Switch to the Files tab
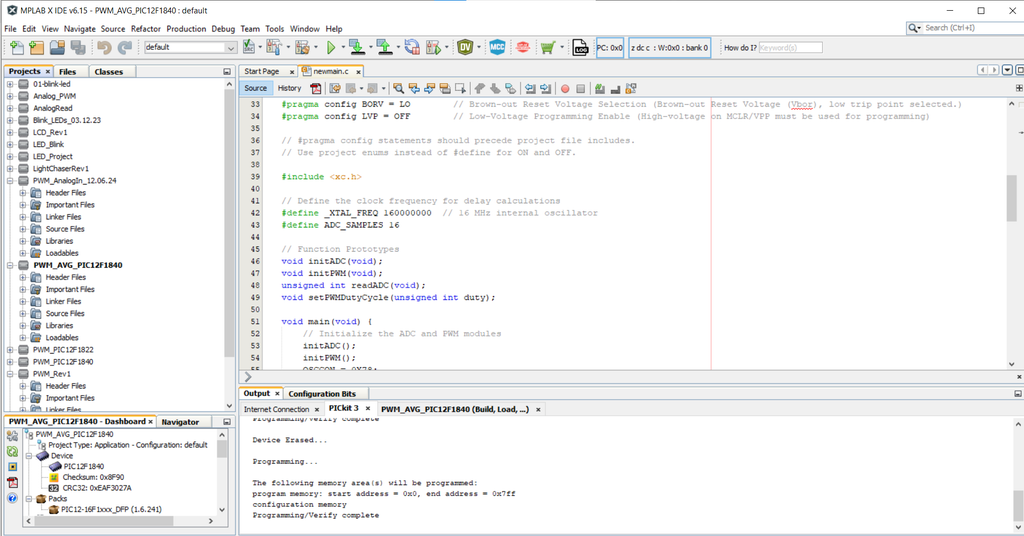Image resolution: width=1024 pixels, height=536 pixels. [67, 72]
